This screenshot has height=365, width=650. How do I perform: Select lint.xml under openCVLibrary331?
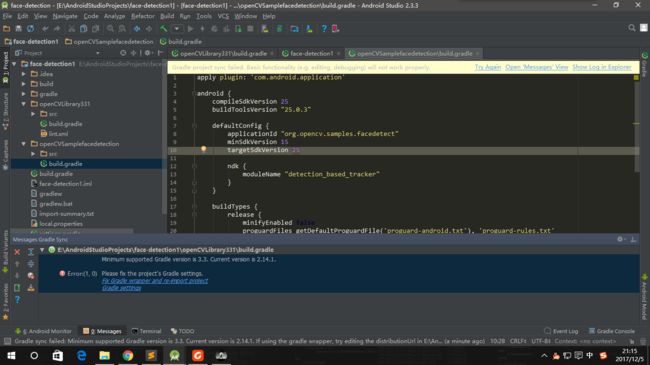tap(58, 134)
